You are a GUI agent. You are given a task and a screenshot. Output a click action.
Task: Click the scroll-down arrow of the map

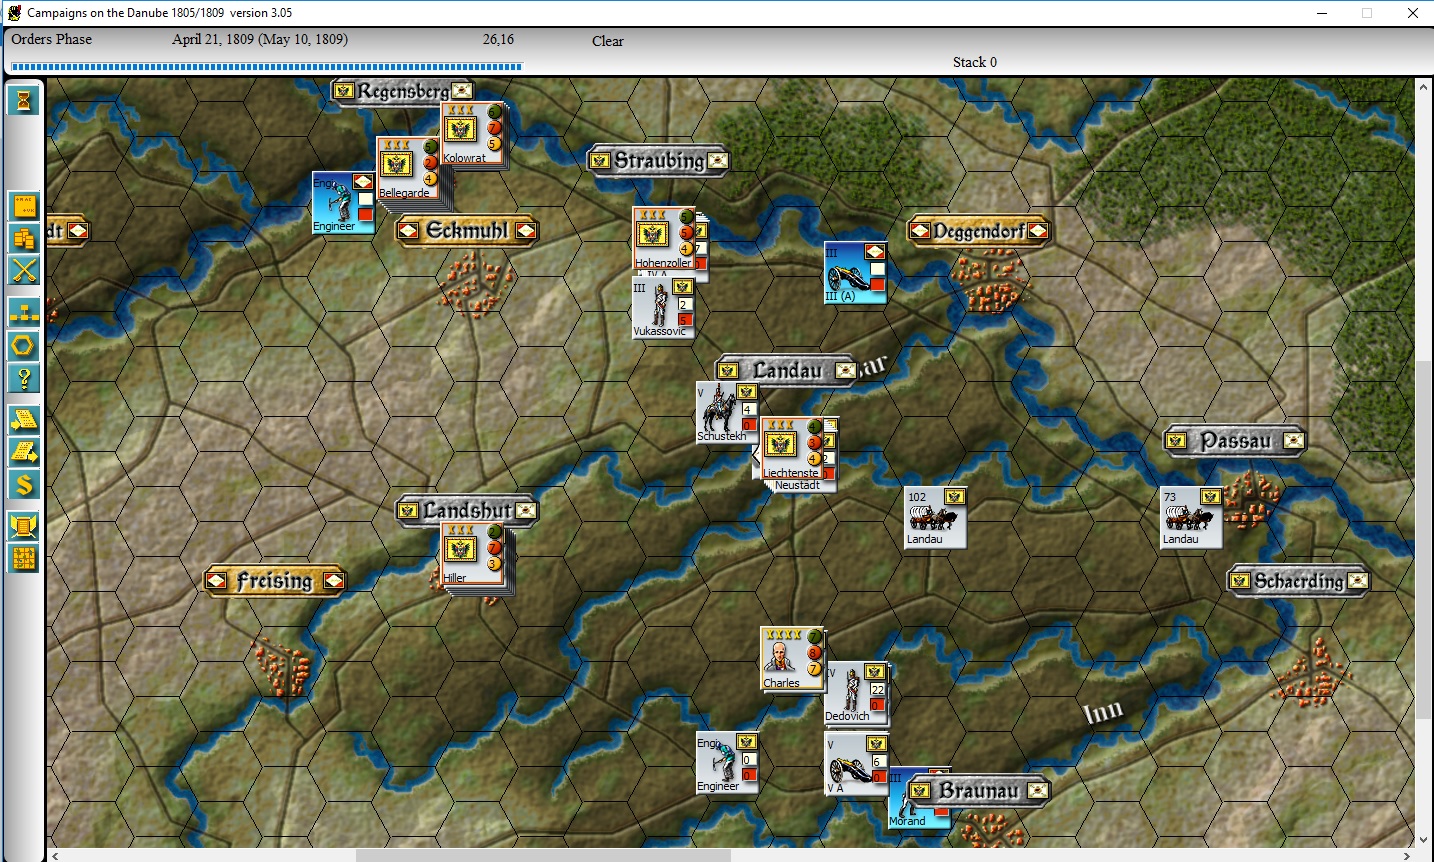[x=1423, y=840]
